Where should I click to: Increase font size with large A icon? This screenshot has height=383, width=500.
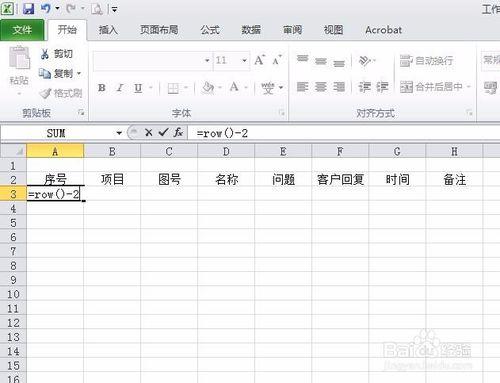point(259,60)
